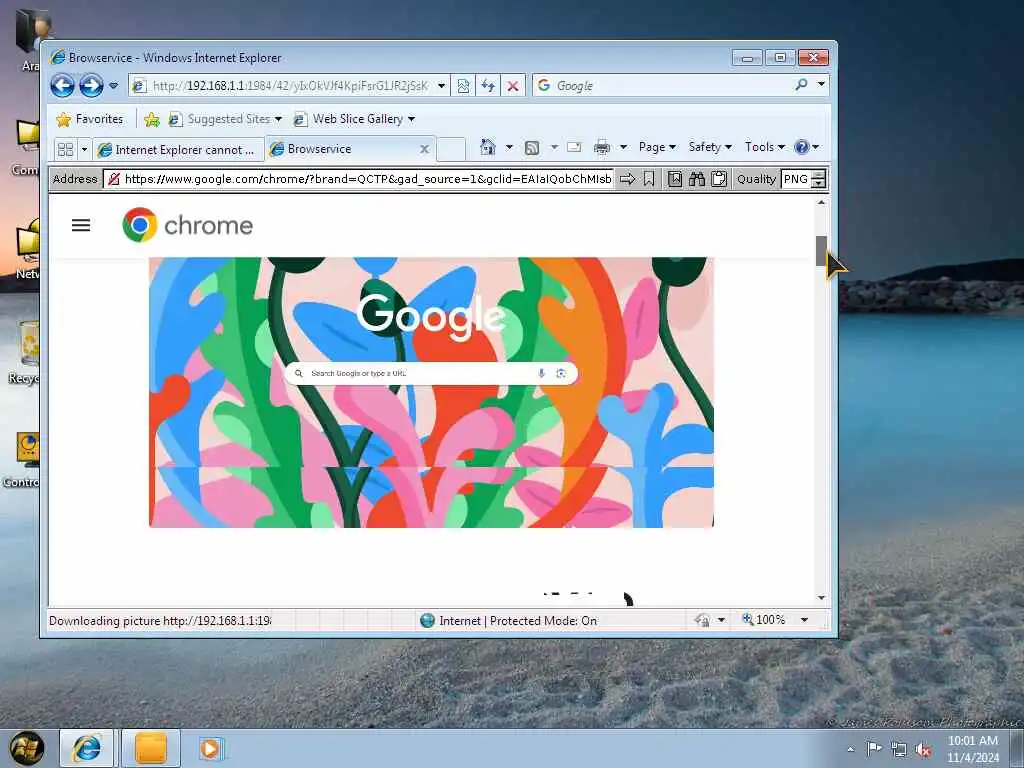
Task: Click the Browservice Find binoculars icon
Action: pyautogui.click(x=697, y=179)
